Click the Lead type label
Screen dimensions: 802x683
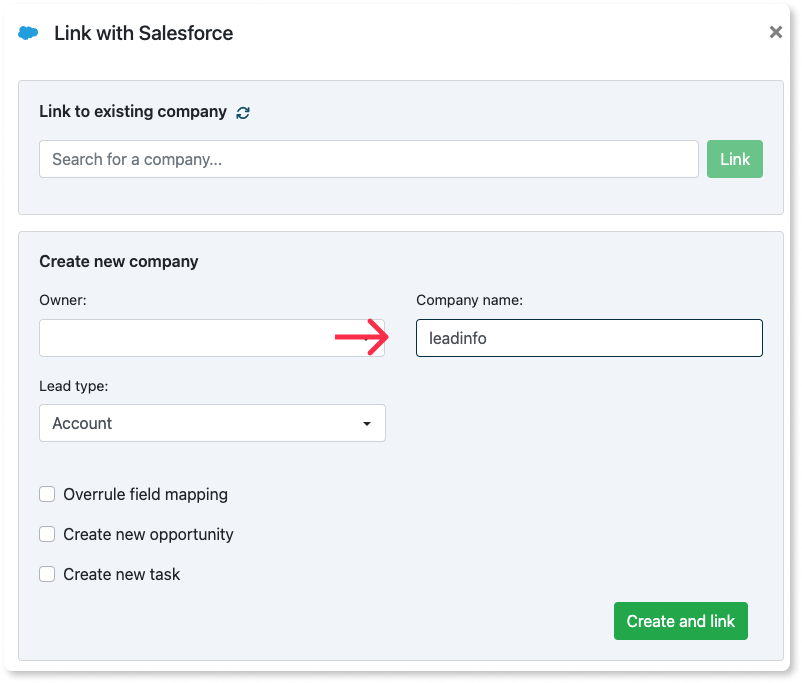pos(74,386)
